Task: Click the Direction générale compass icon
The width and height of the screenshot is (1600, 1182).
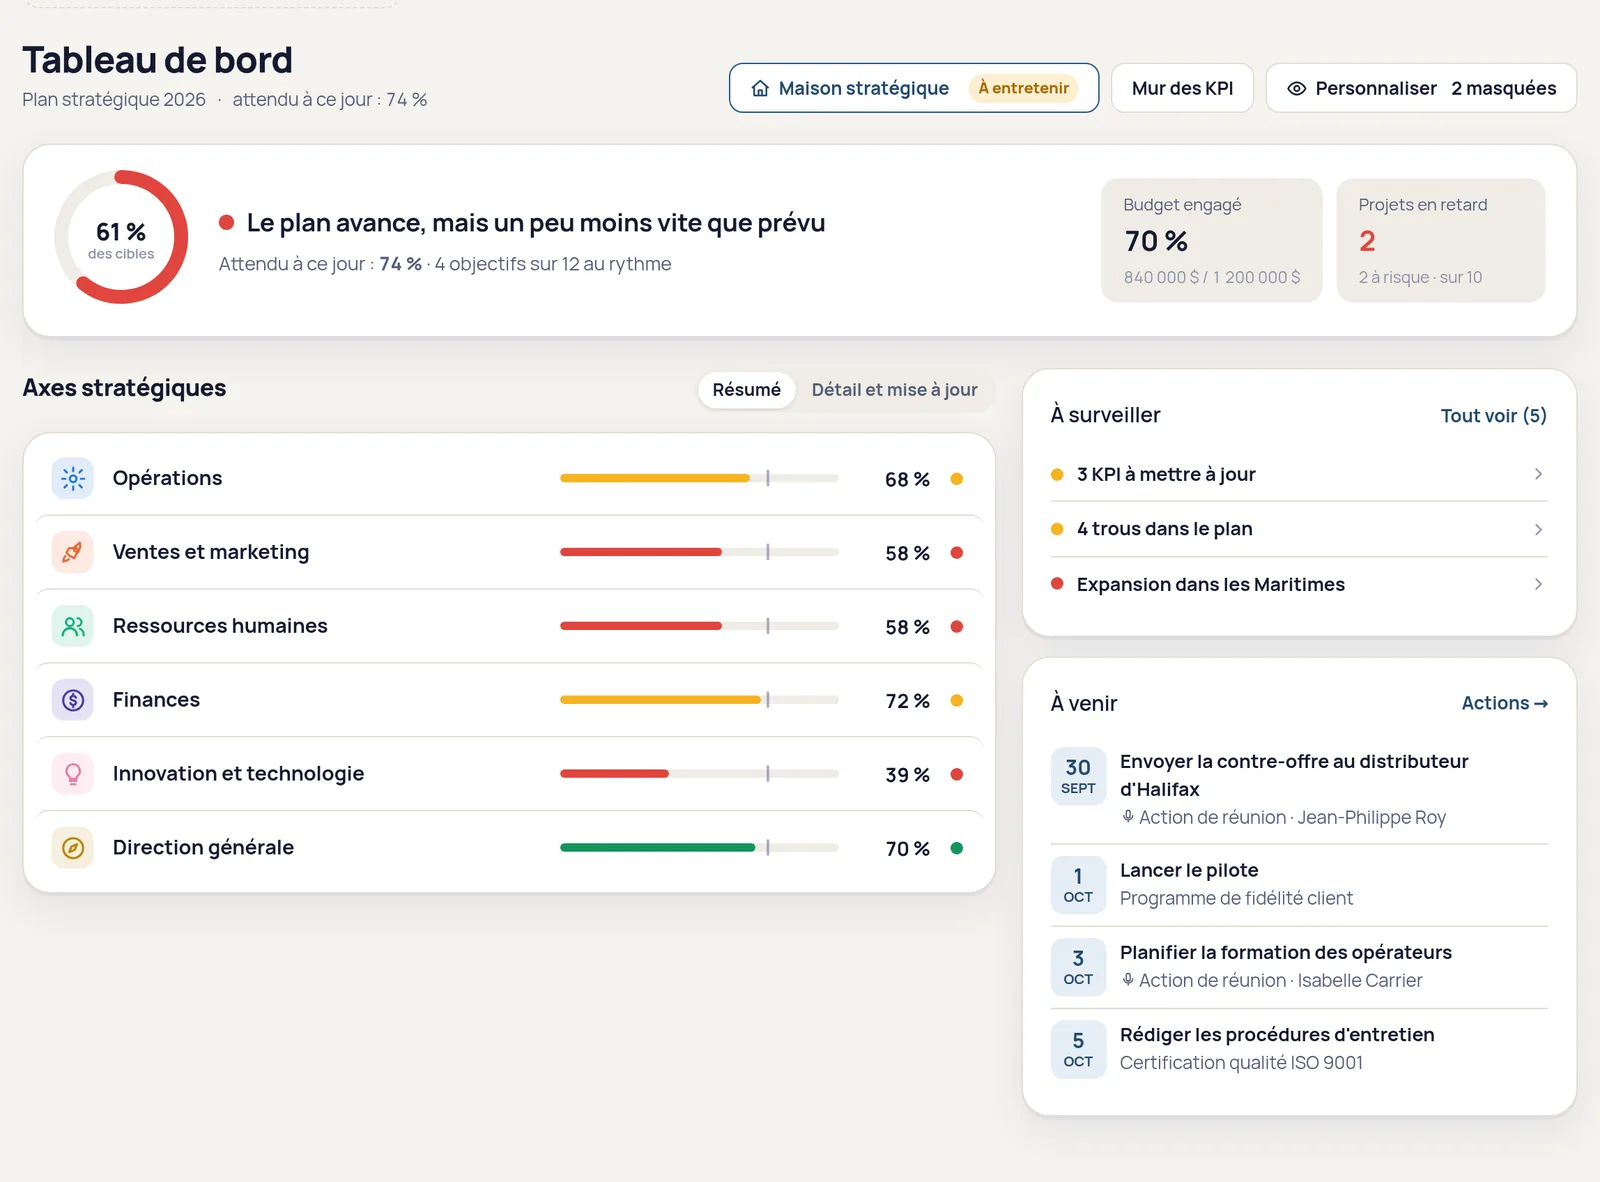Action: (x=73, y=848)
